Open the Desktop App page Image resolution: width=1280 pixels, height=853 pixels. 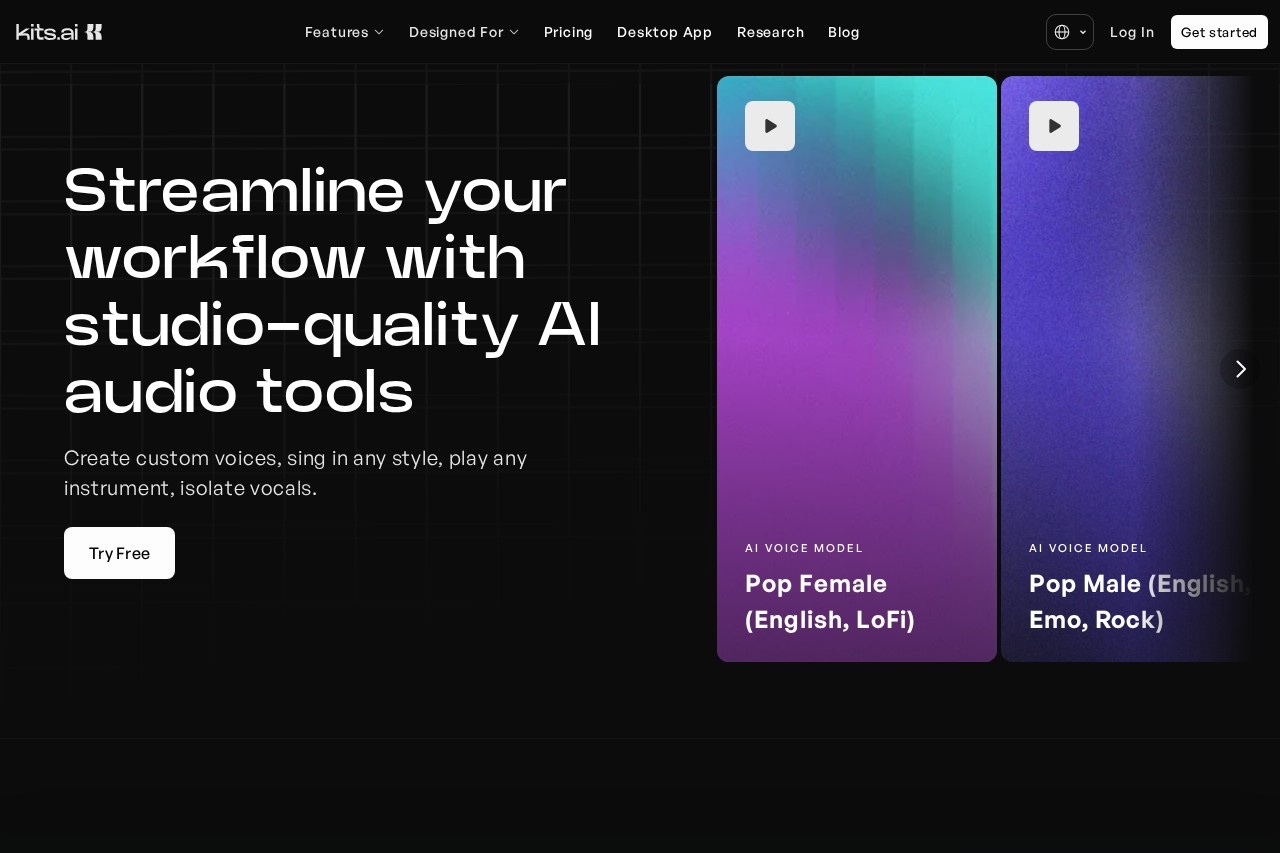(x=664, y=32)
